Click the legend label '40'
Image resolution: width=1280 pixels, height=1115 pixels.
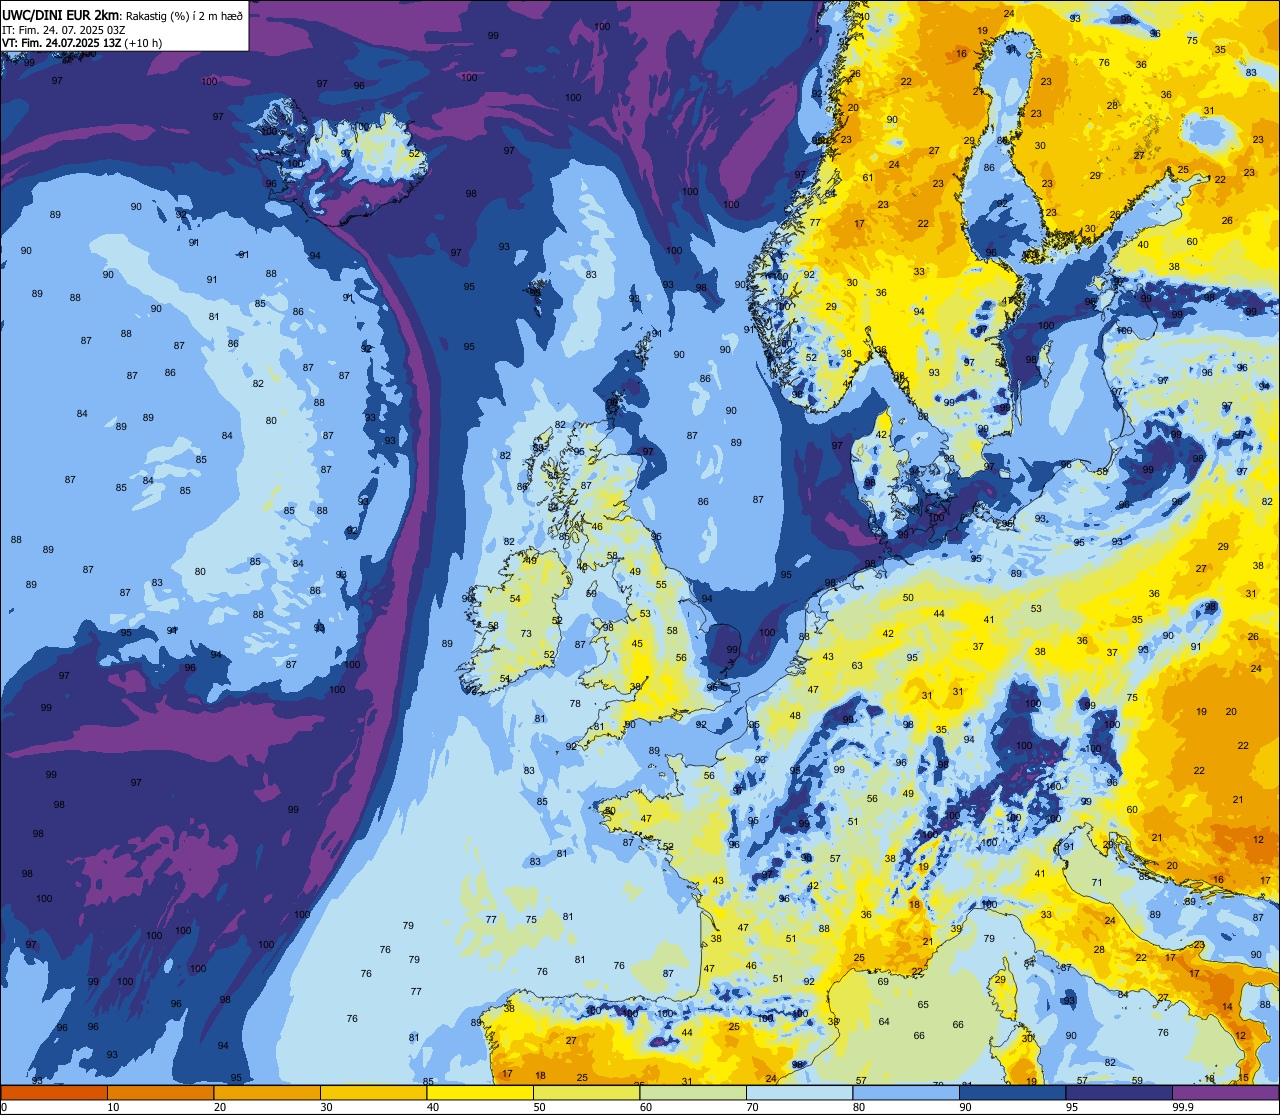[x=433, y=1107]
